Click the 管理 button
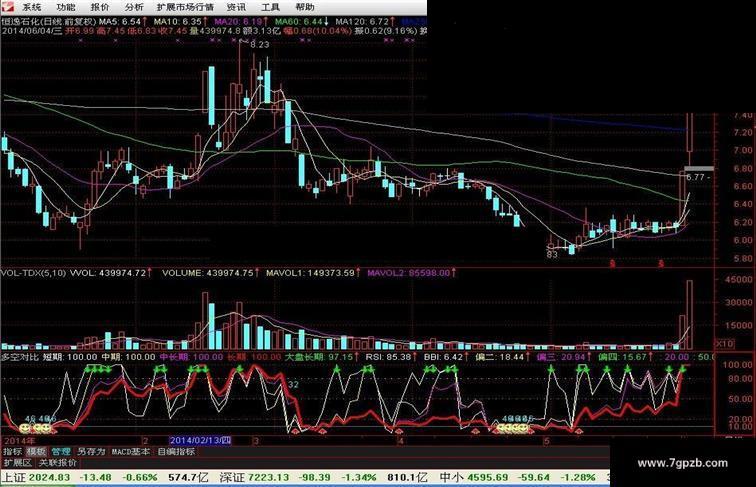 tap(61, 452)
